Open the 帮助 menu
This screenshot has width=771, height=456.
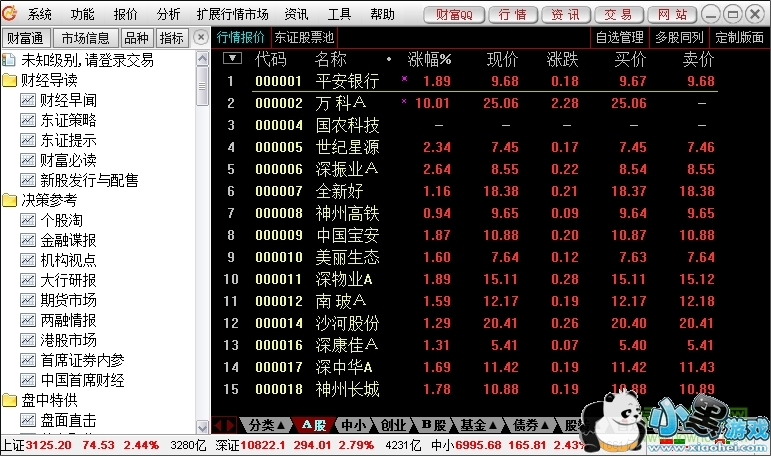click(x=383, y=14)
